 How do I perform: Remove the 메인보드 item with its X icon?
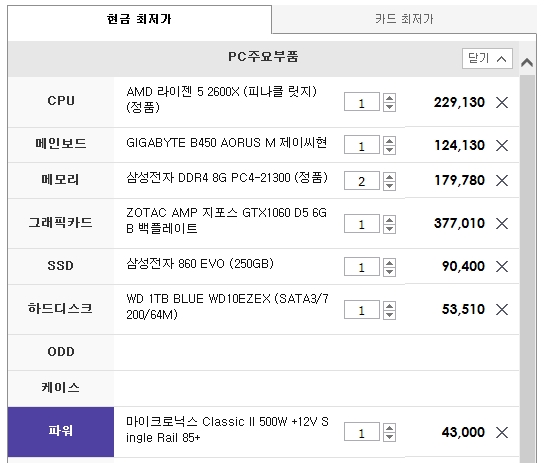tap(502, 145)
